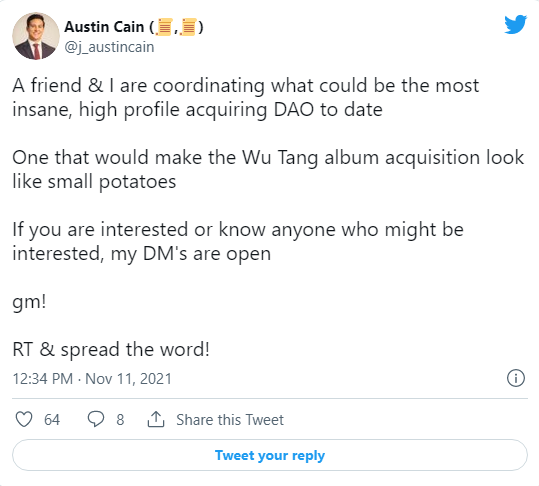This screenshot has height=486, width=539.
Task: Click the tweet's opening line about acquiring DAO
Action: [x=246, y=98]
